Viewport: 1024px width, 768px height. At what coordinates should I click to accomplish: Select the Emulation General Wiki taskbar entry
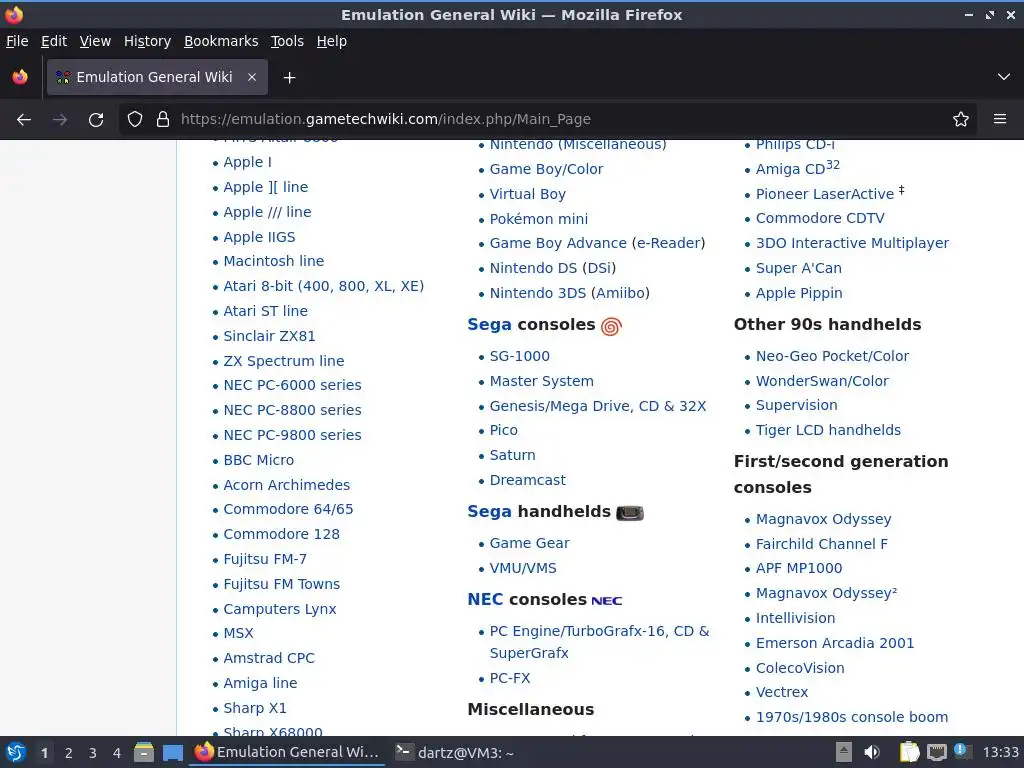pos(287,753)
